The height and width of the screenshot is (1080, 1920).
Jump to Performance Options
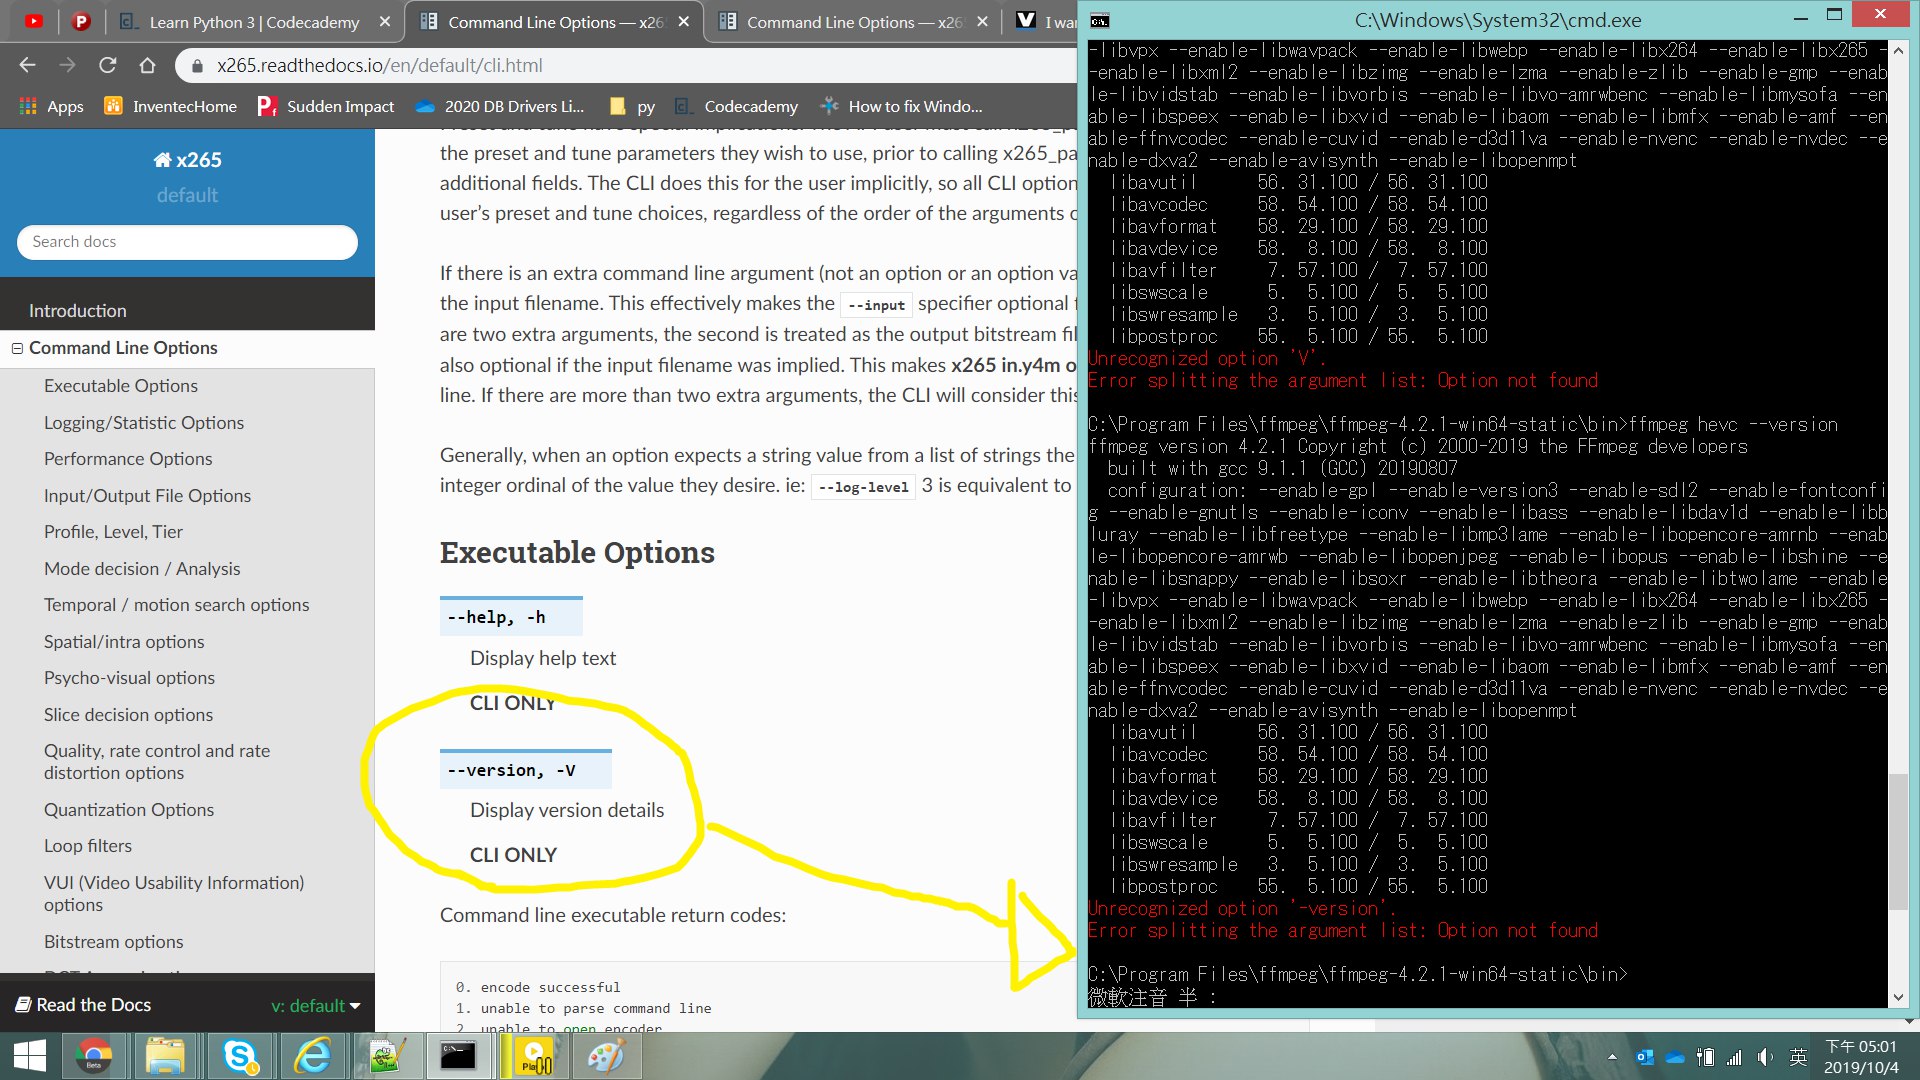(x=128, y=459)
